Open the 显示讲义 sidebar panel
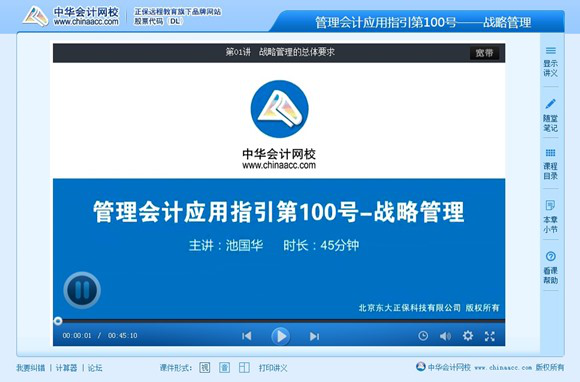This screenshot has height=382, width=580. pos(550,62)
